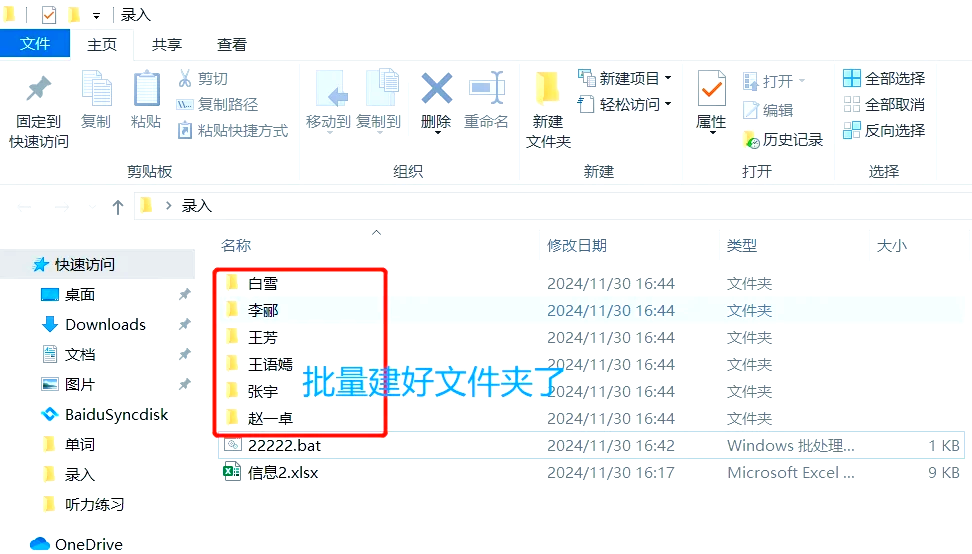The height and width of the screenshot is (554, 972).
Task: Pin folder to Quick access (固定到快速访问)
Action: tap(38, 112)
